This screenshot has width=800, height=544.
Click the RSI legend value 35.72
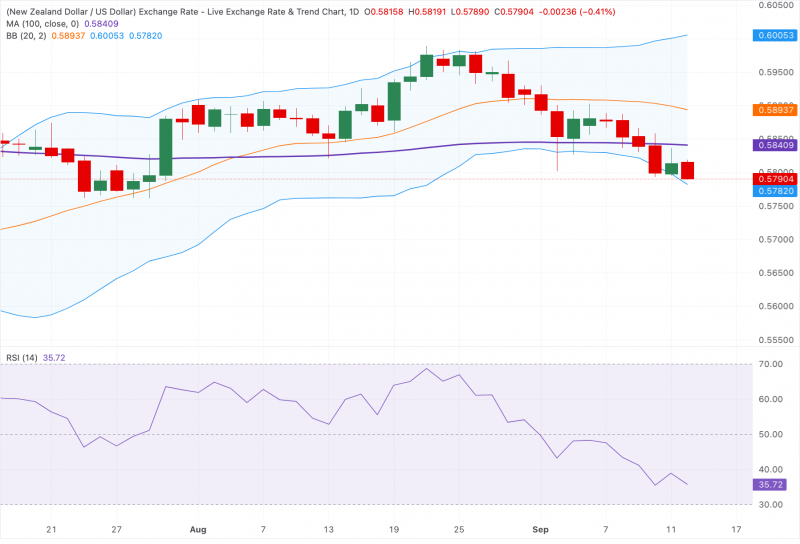pyautogui.click(x=54, y=358)
